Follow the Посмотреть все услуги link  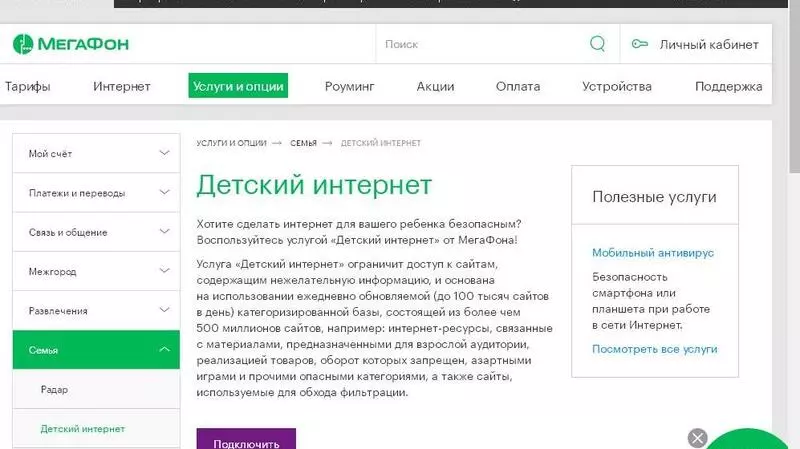tap(654, 349)
